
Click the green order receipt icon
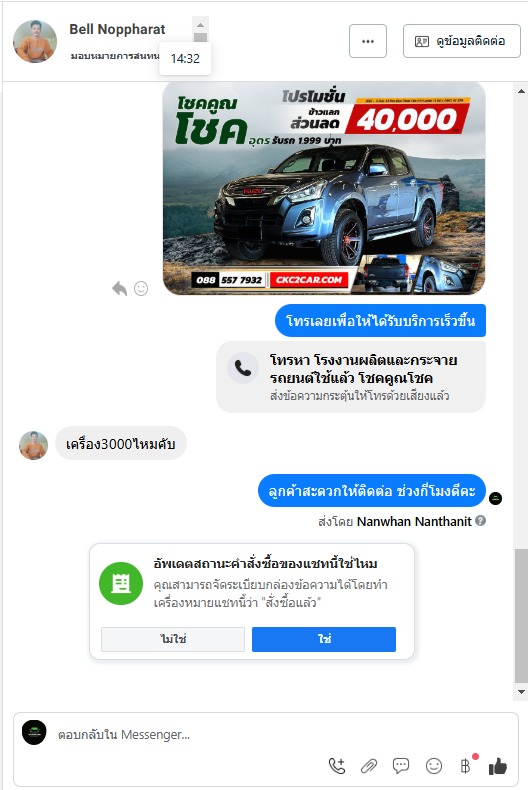click(x=121, y=583)
